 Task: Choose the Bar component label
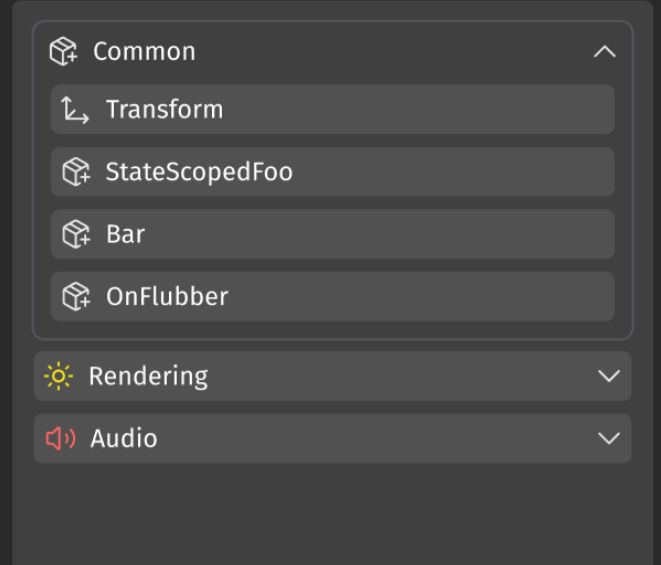coord(125,234)
